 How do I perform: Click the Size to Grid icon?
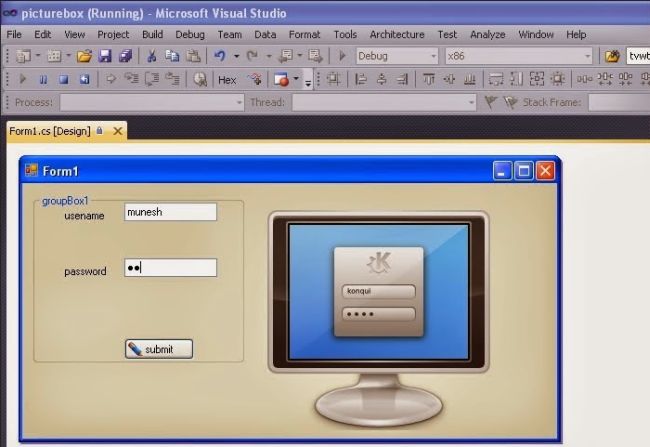click(x=558, y=79)
